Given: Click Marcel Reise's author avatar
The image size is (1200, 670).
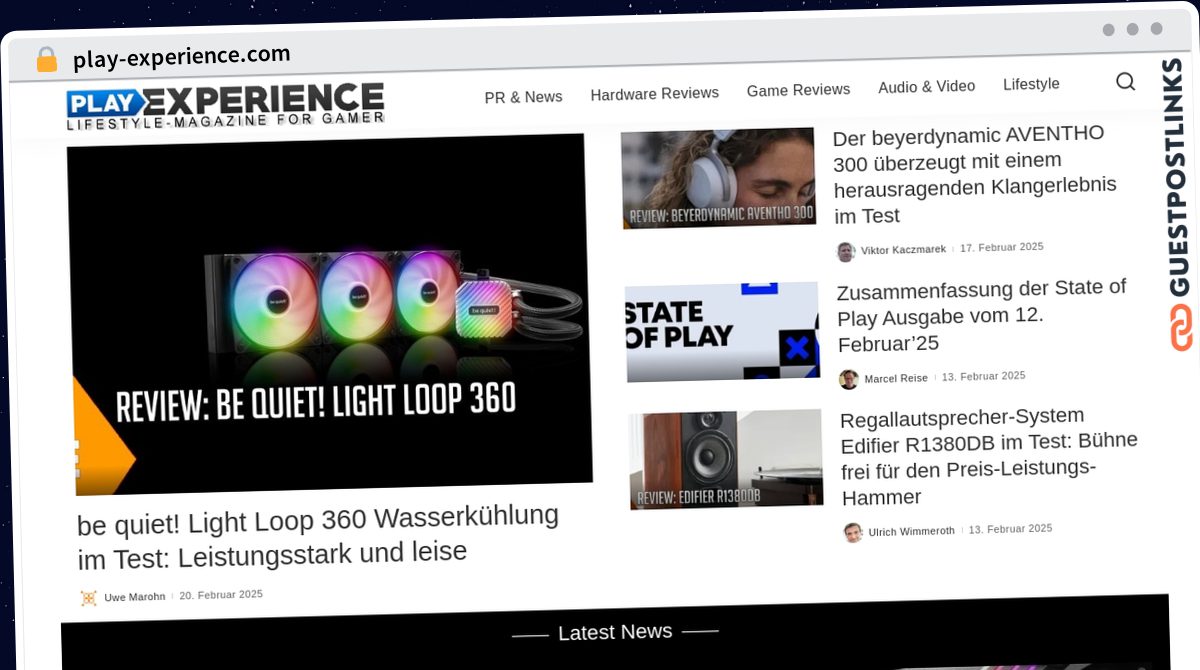Looking at the screenshot, I should [849, 379].
